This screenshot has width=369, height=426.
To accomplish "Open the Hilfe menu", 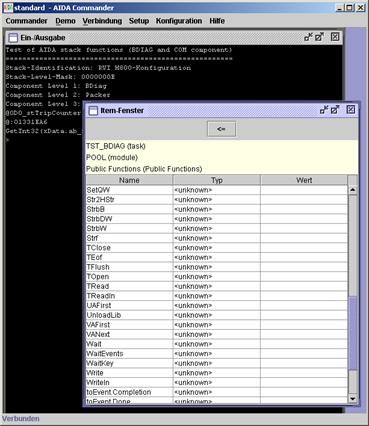I will [217, 21].
